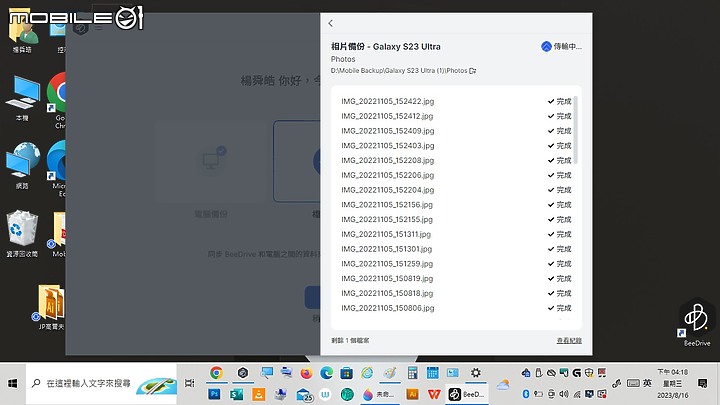Click the taskbar search box
Viewport: 720px width, 405px height.
(x=101, y=383)
